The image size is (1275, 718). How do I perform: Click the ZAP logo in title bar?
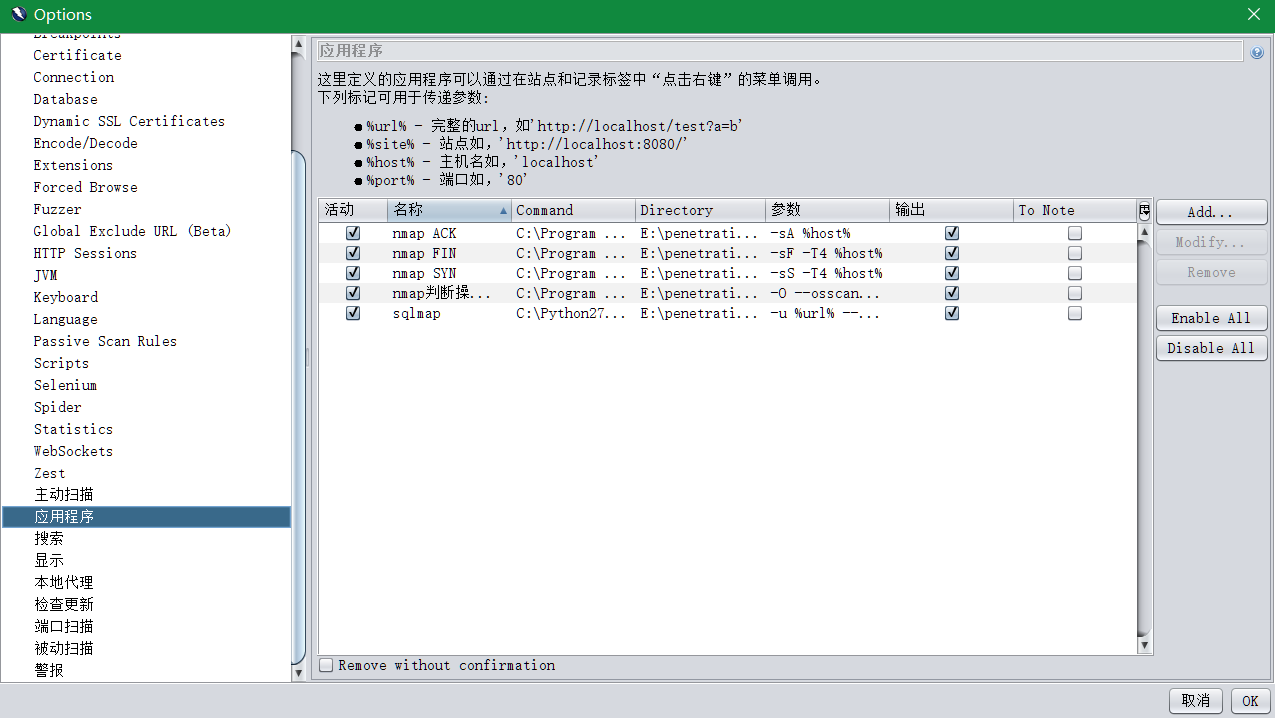pos(18,14)
